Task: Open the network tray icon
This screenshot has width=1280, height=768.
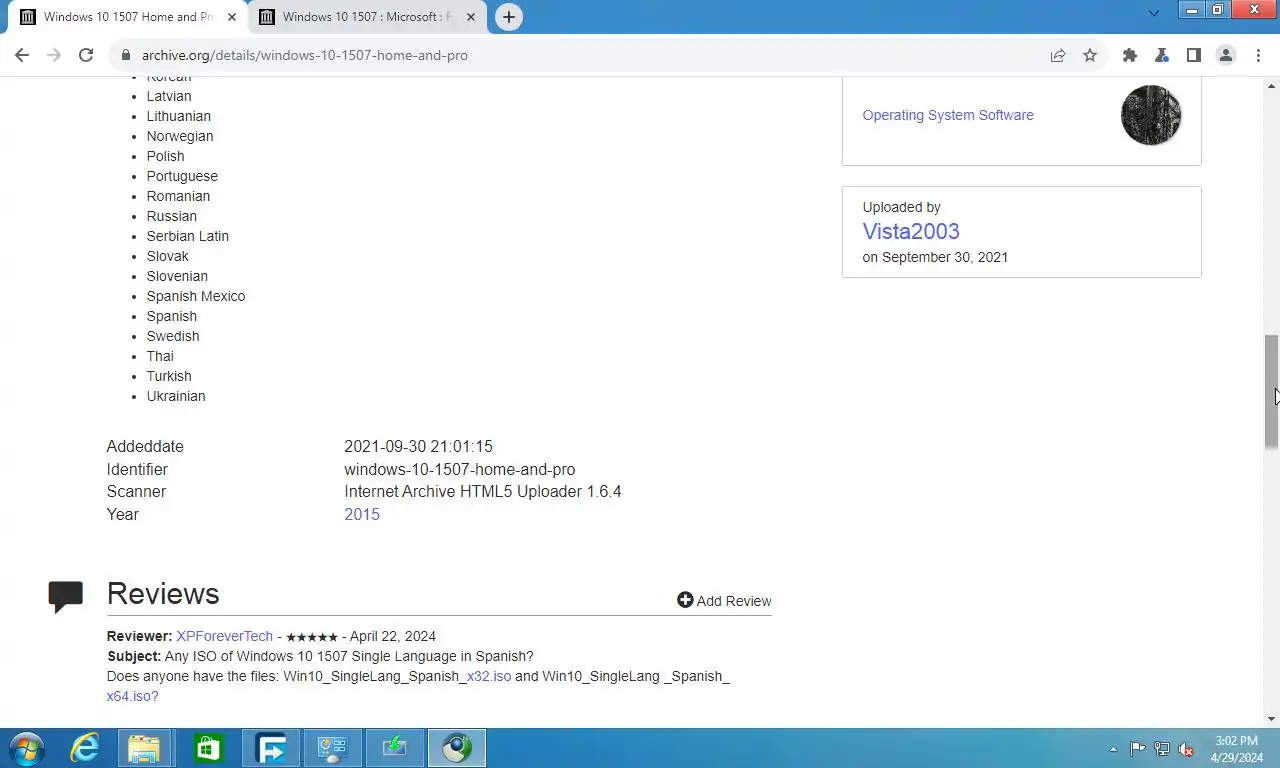Action: (1162, 749)
